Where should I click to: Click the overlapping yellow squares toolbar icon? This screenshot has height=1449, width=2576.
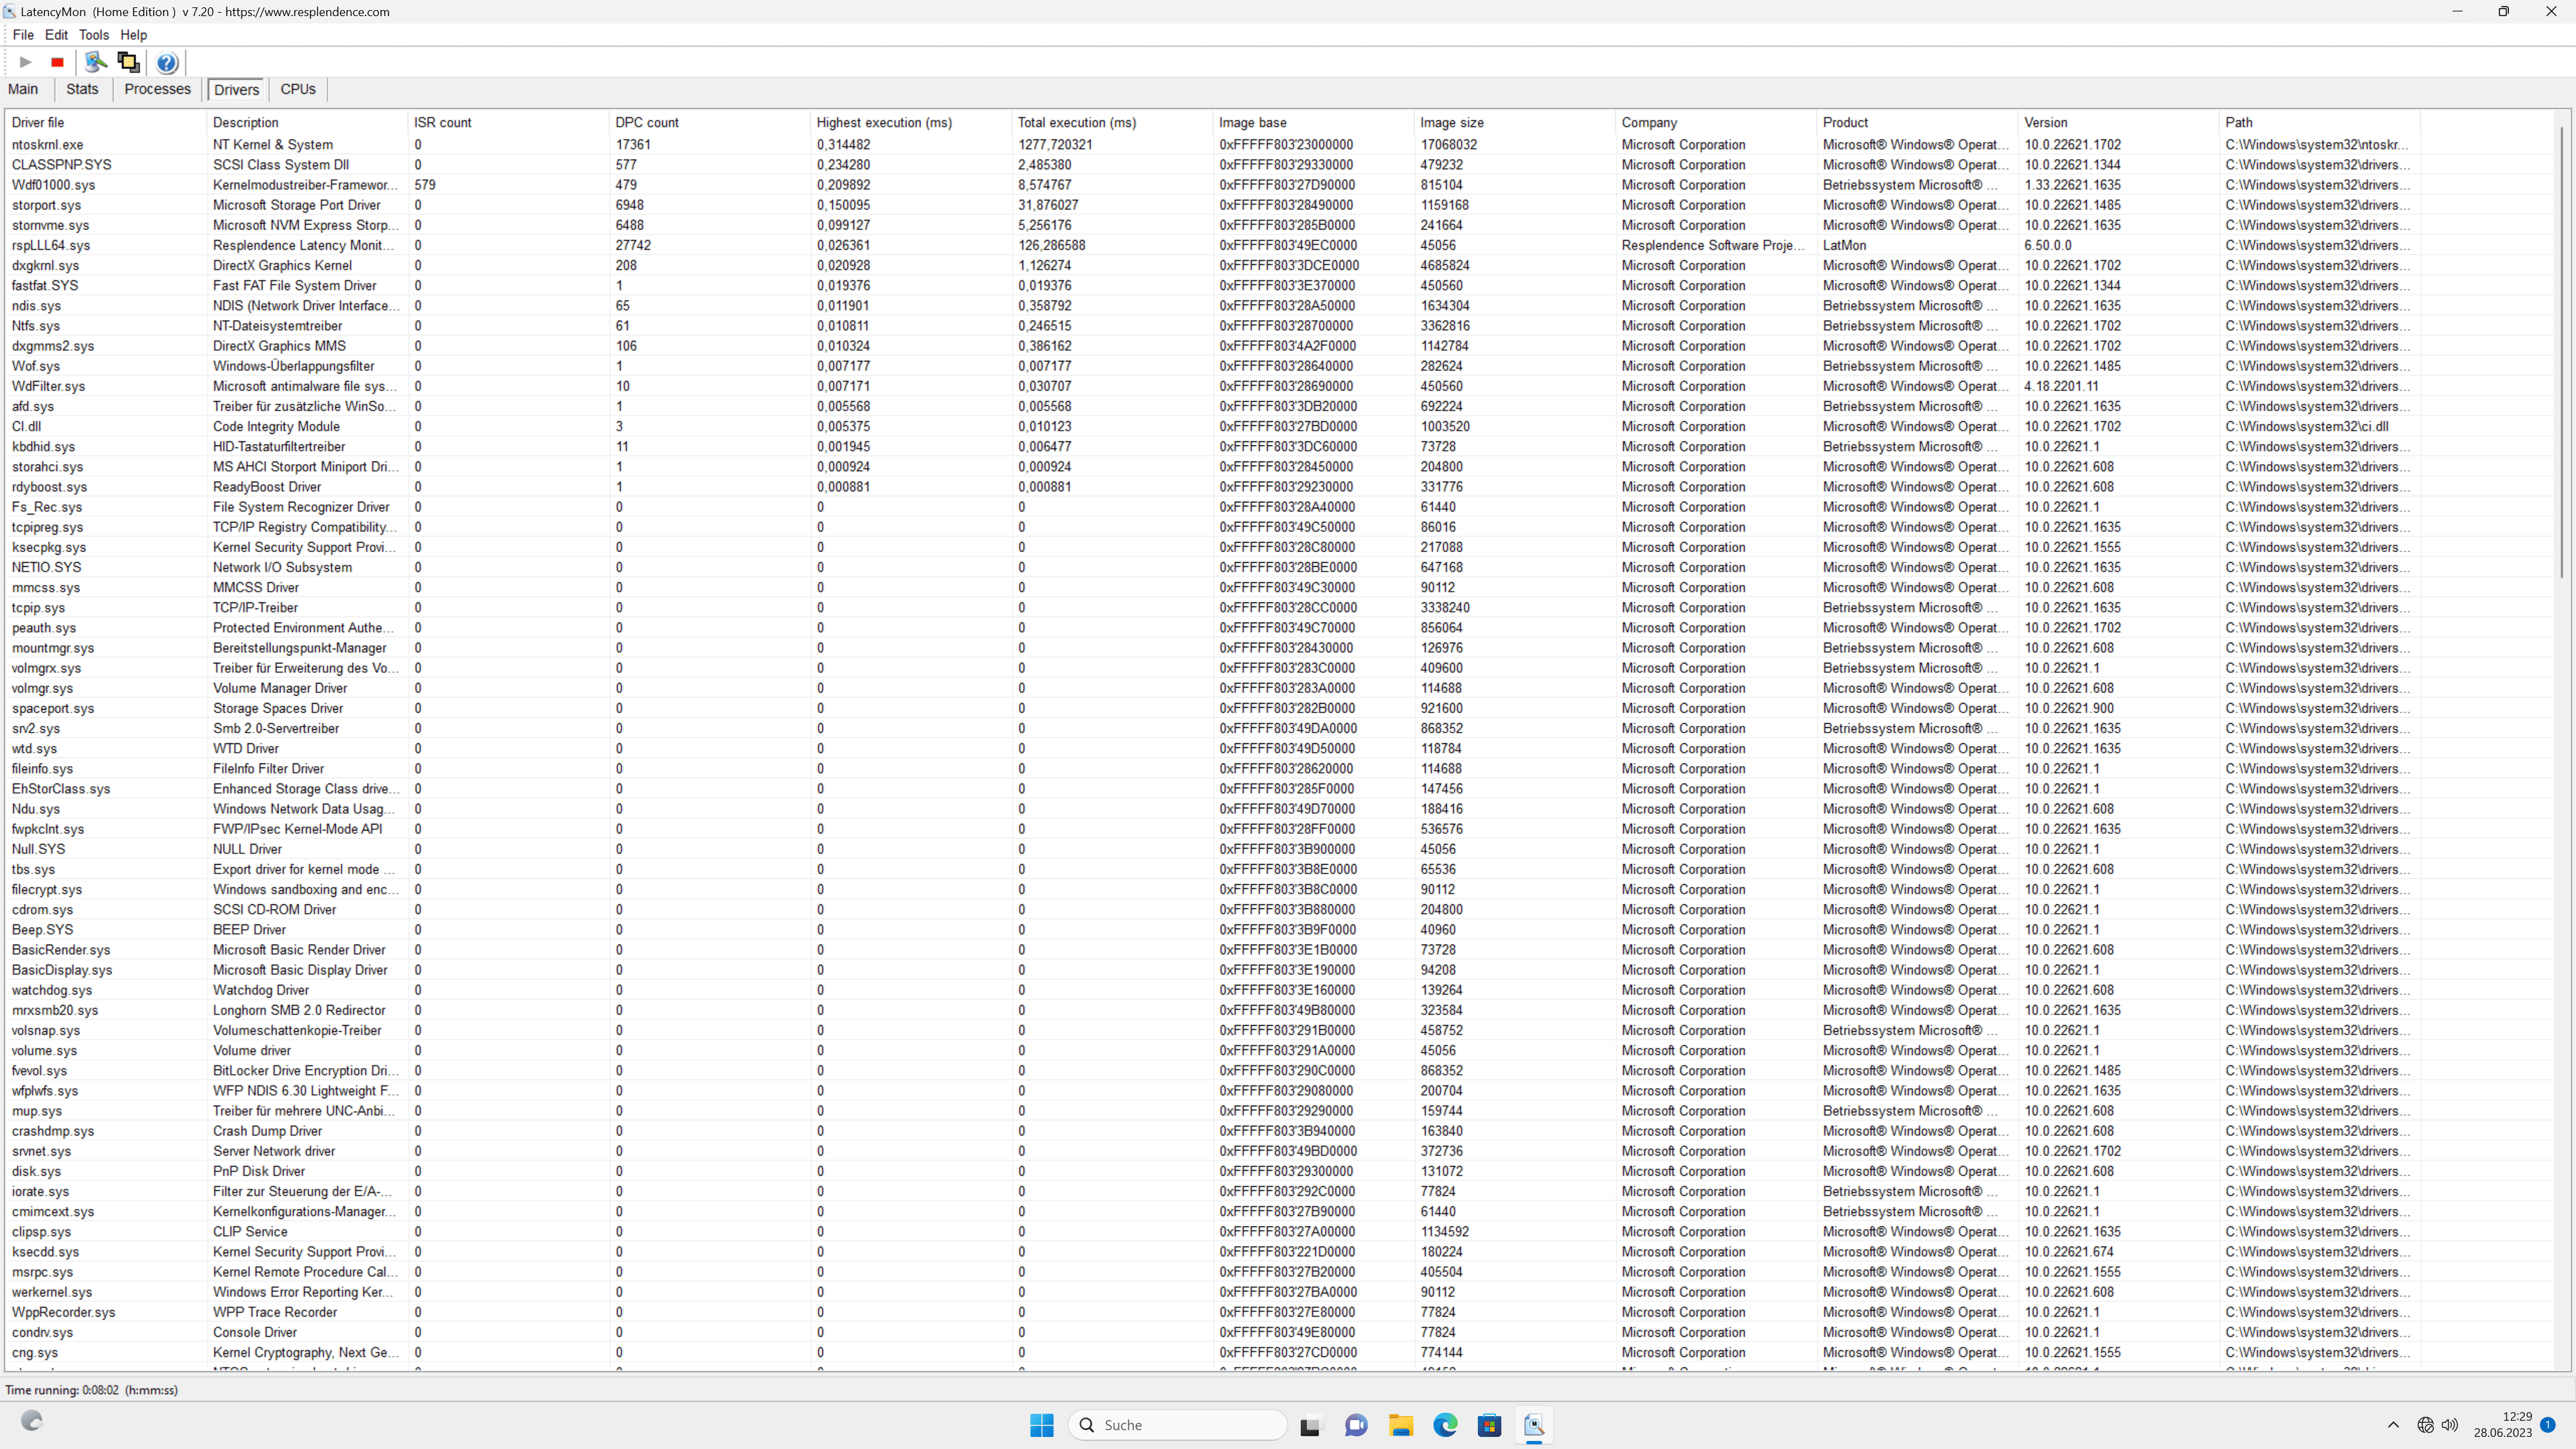click(x=128, y=62)
